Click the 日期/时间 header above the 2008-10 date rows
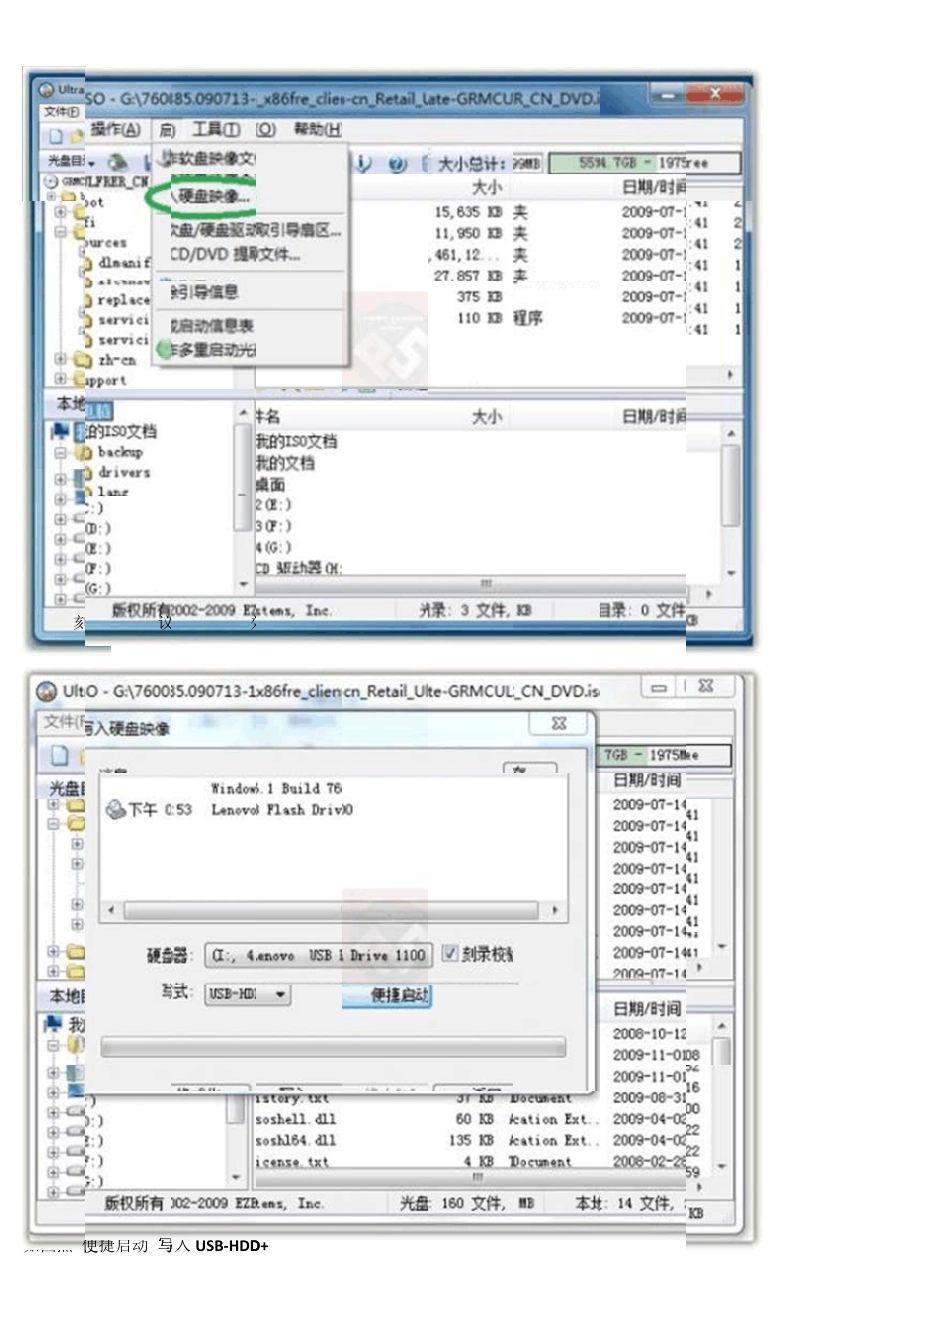 tap(647, 1008)
